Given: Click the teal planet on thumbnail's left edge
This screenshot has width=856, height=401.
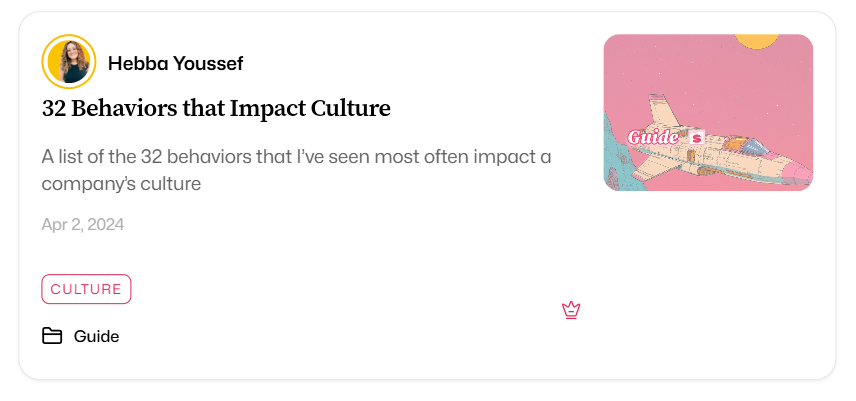Looking at the screenshot, I should tap(613, 155).
